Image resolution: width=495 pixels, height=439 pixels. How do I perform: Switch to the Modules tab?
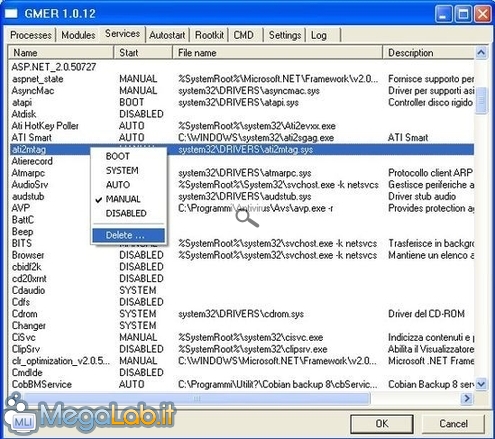click(x=78, y=35)
